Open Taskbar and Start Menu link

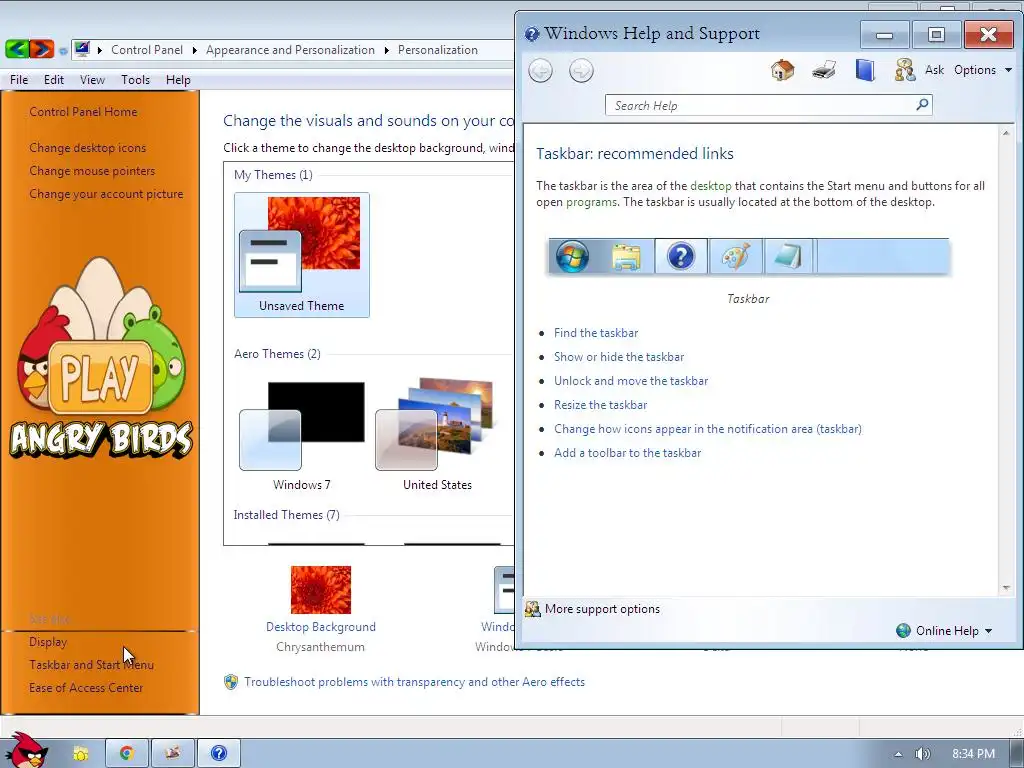click(91, 665)
